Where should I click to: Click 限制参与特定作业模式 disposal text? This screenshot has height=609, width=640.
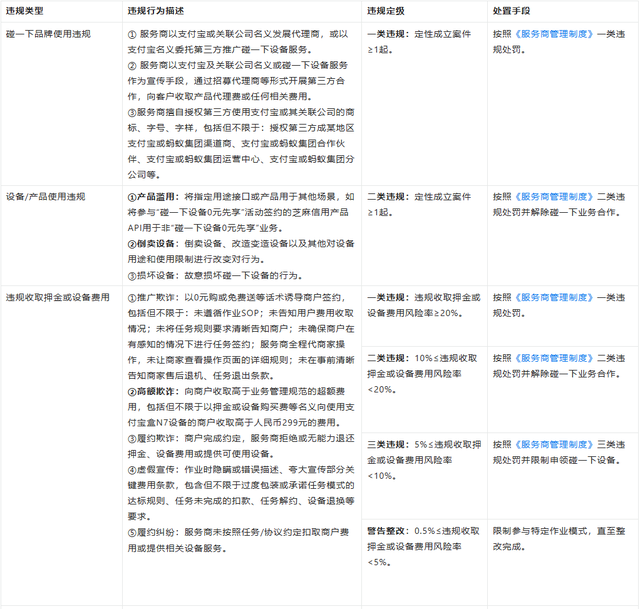(x=559, y=539)
